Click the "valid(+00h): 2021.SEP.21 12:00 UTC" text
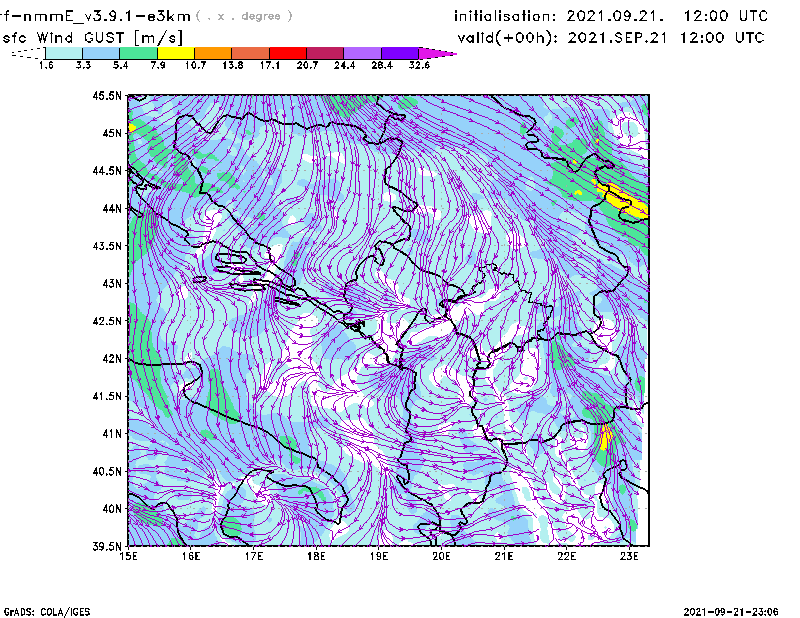This screenshot has height=618, width=800. pyautogui.click(x=611, y=38)
